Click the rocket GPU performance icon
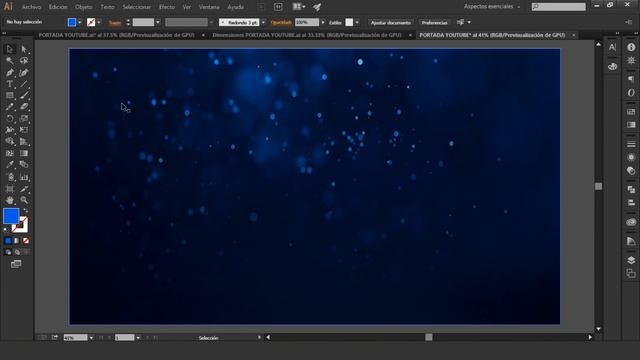640x360 pixels. 317,7
